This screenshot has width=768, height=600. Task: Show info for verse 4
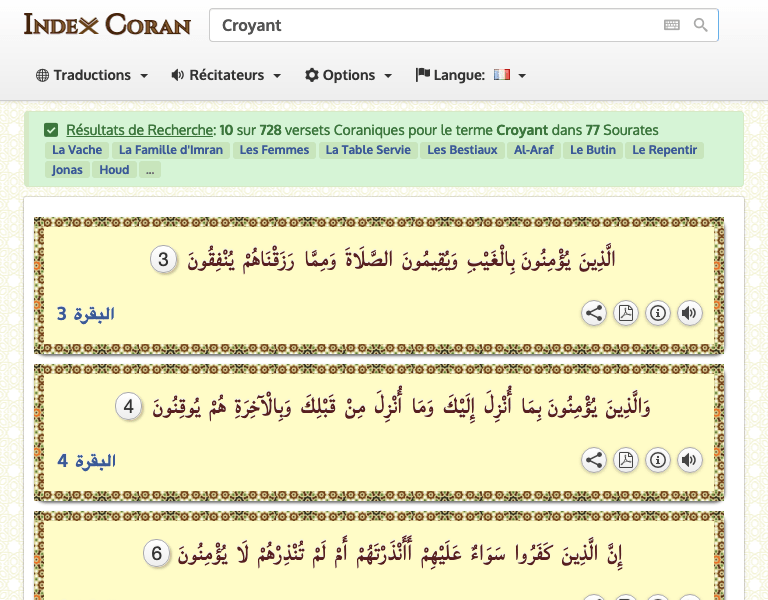tap(657, 460)
